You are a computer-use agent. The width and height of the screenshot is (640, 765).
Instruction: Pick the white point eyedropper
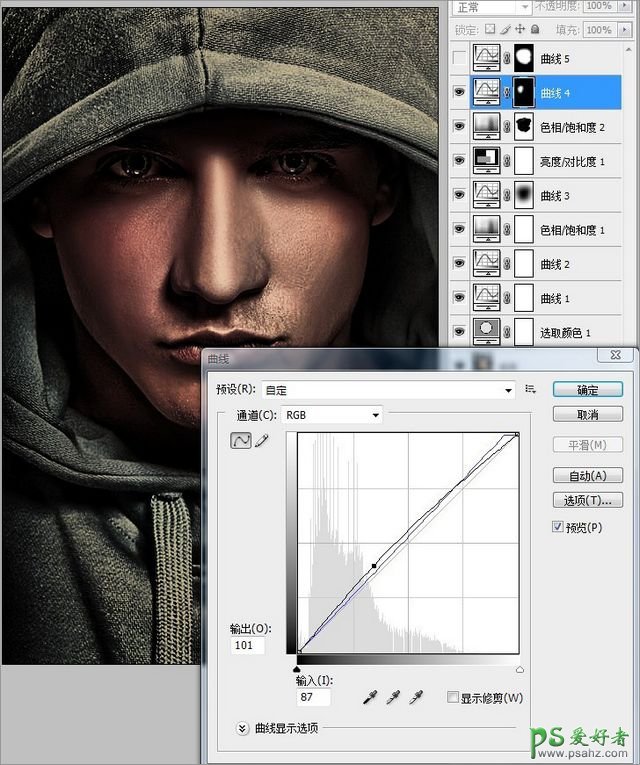pos(416,697)
